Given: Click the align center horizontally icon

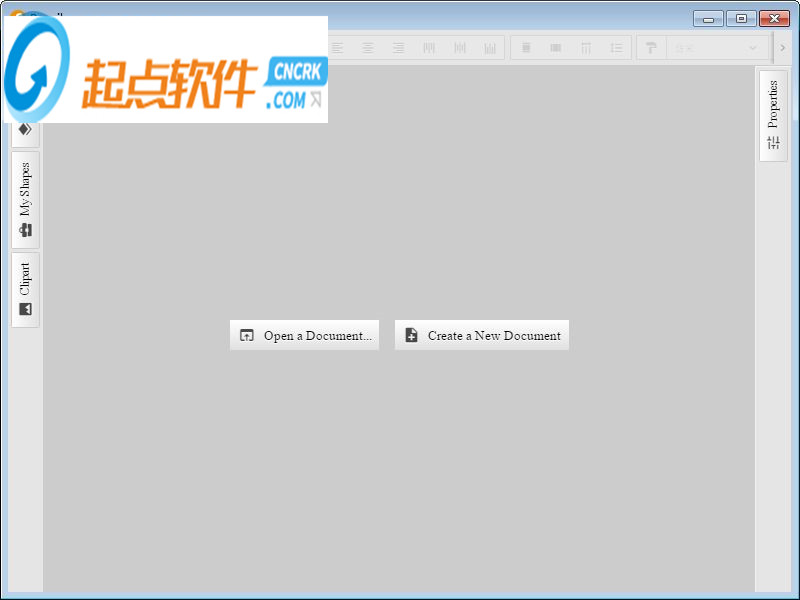Looking at the screenshot, I should pos(367,48).
